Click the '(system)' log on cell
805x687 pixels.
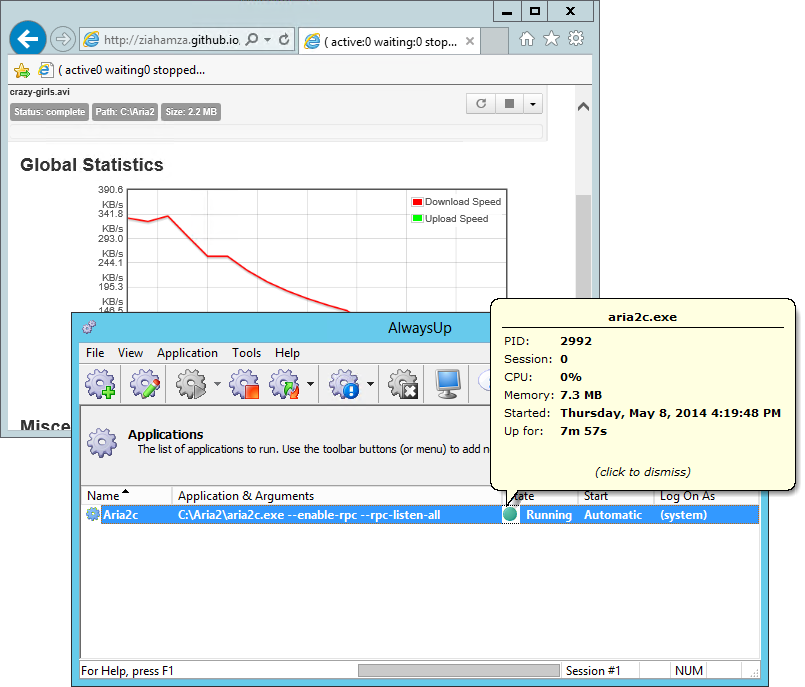click(683, 515)
